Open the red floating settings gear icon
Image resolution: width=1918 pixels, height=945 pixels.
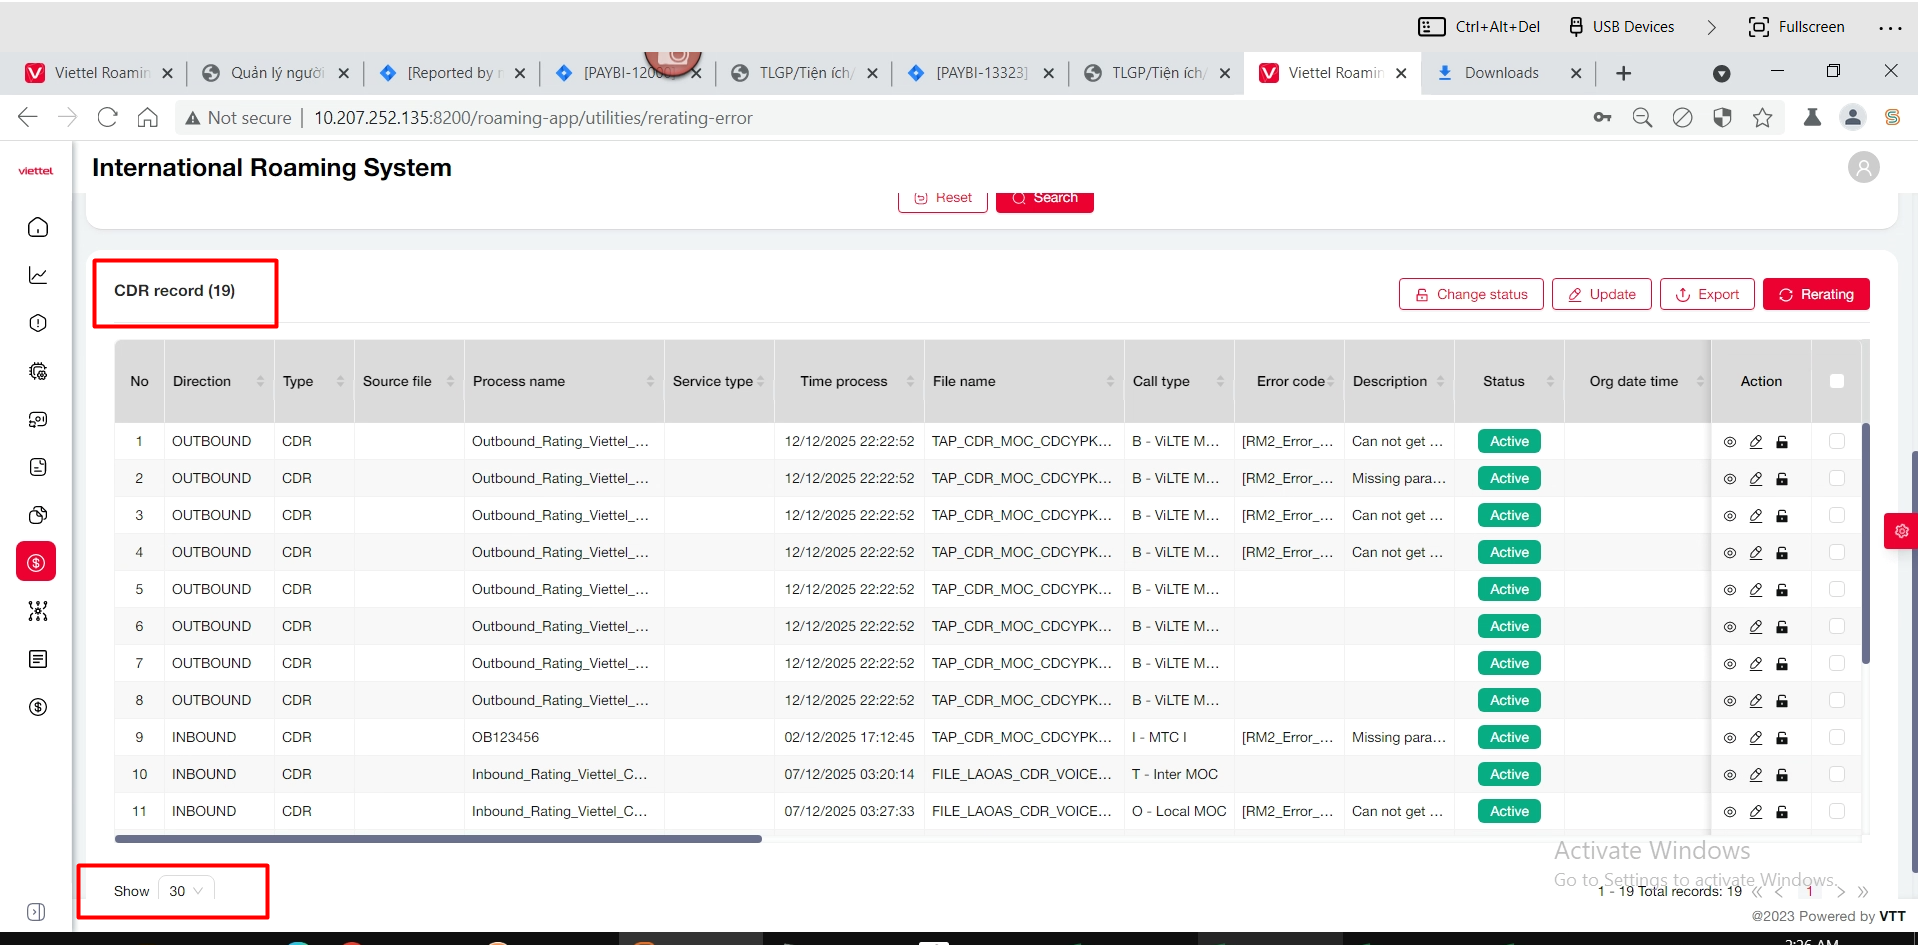tap(1901, 531)
